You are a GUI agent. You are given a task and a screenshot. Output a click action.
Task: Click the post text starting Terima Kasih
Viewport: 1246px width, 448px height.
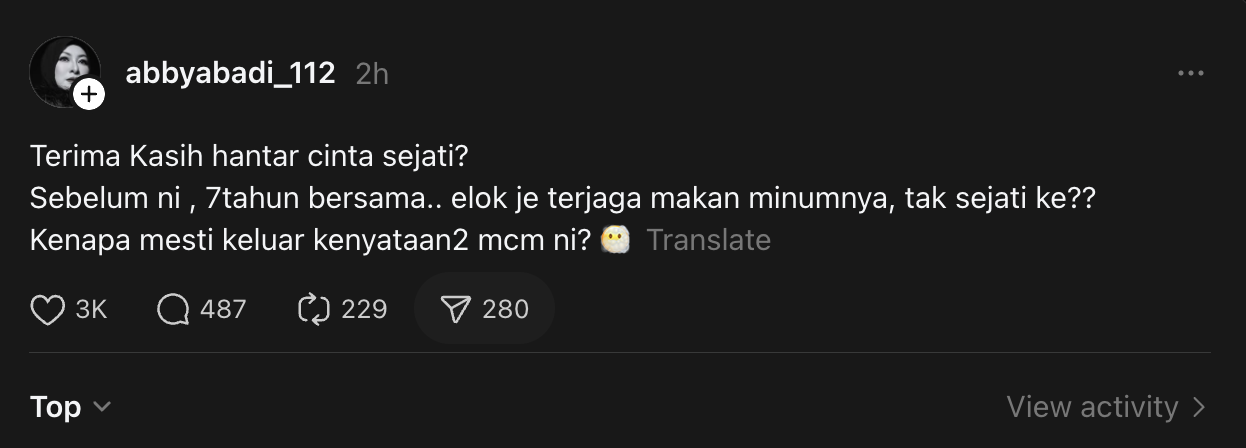point(250,158)
